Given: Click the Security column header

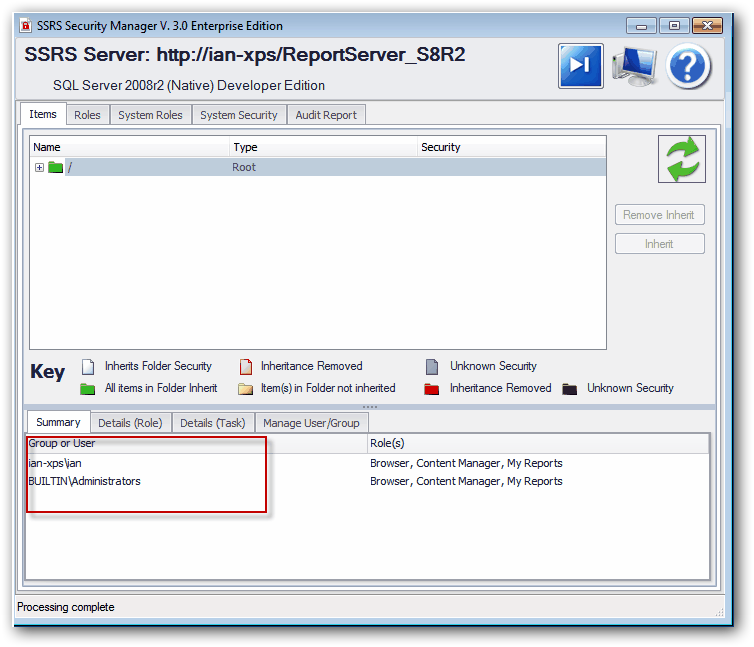Looking at the screenshot, I should [x=512, y=147].
